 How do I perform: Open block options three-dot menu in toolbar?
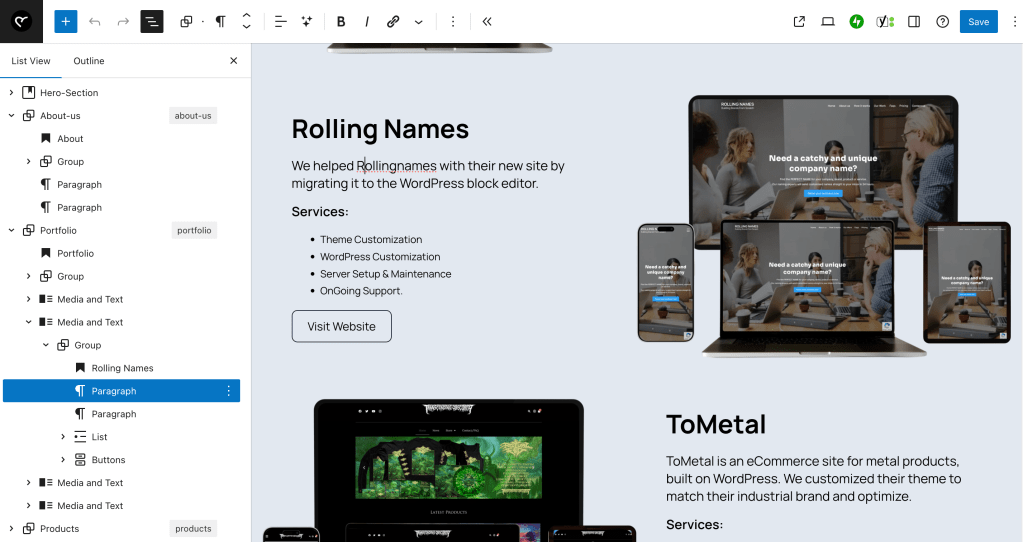(453, 22)
